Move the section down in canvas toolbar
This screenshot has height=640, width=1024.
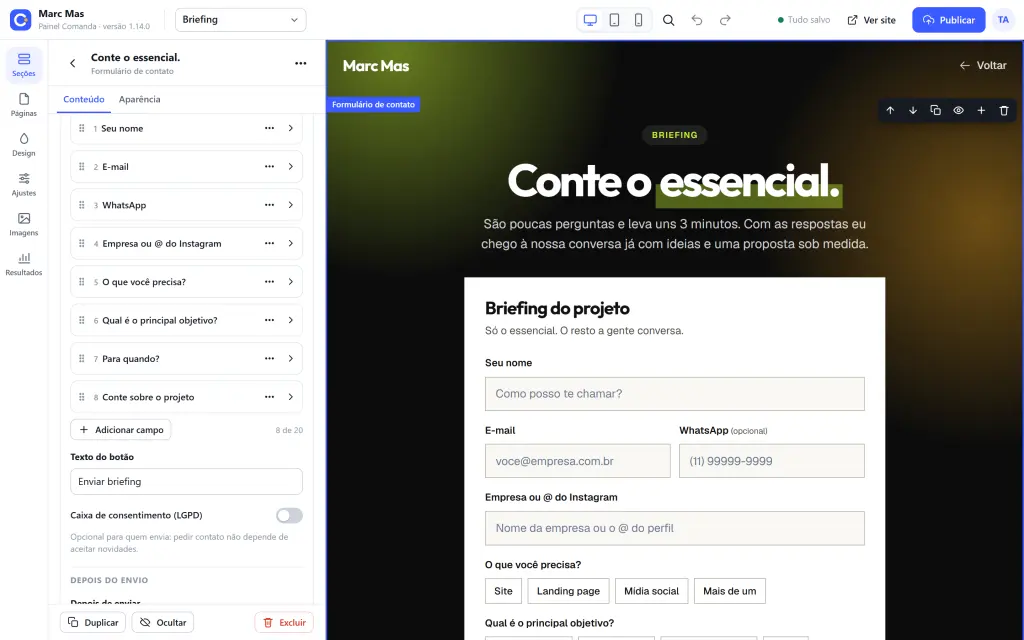[x=913, y=110]
